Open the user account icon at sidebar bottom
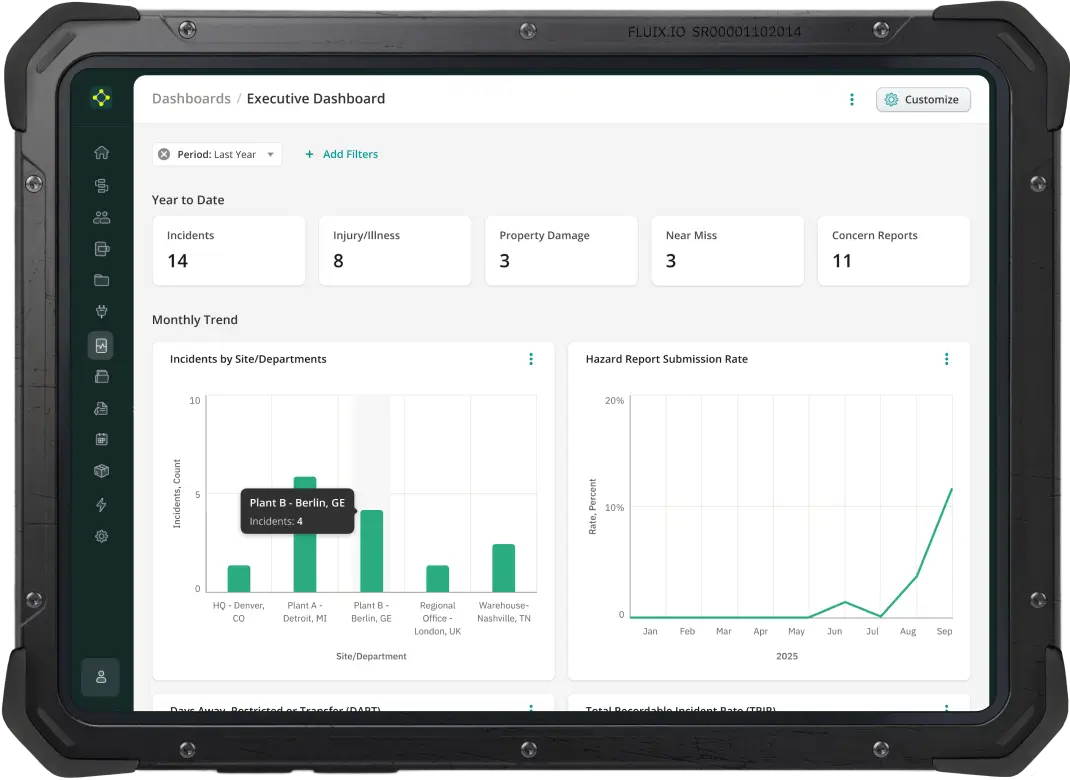The height and width of the screenshot is (780, 1070). 100,677
